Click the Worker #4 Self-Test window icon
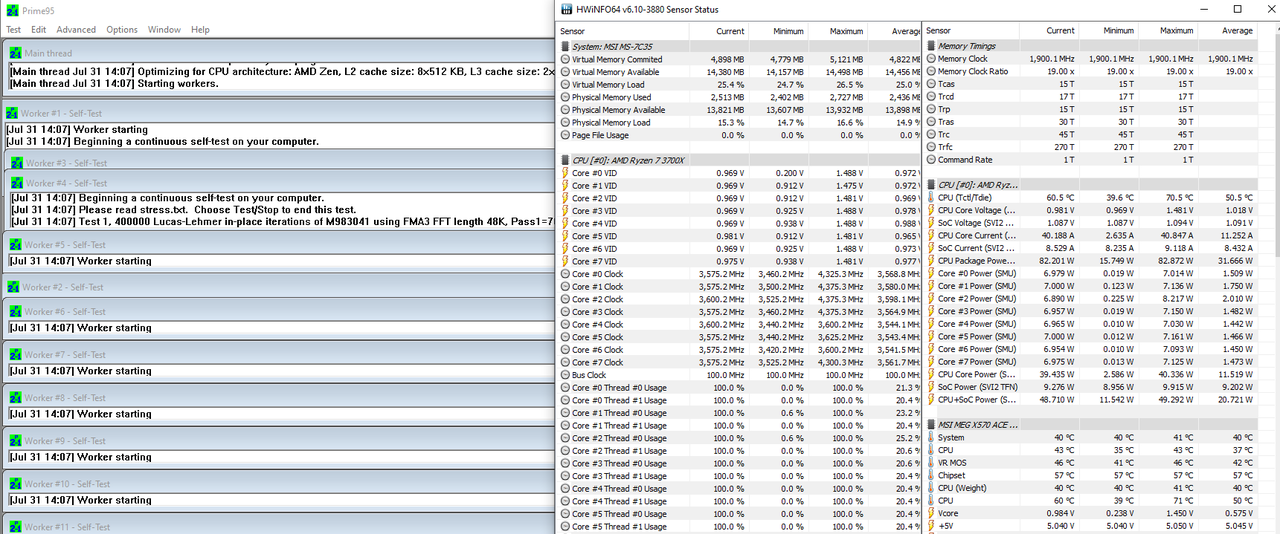Screen dimensions: 1280x534 (x=17, y=183)
